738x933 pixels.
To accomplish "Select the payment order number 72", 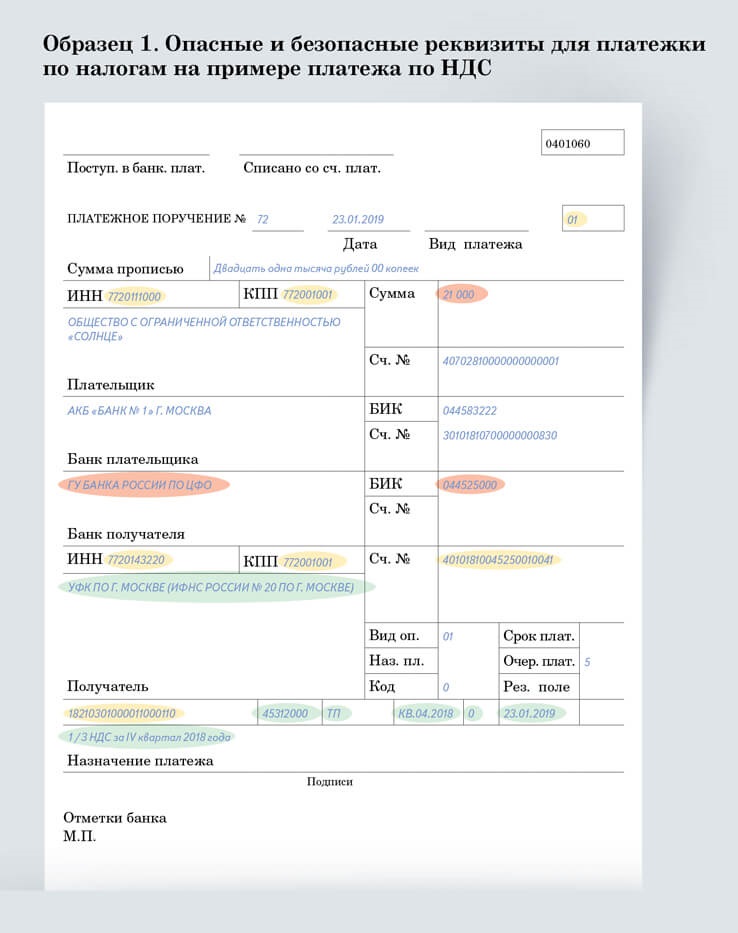I will click(263, 220).
